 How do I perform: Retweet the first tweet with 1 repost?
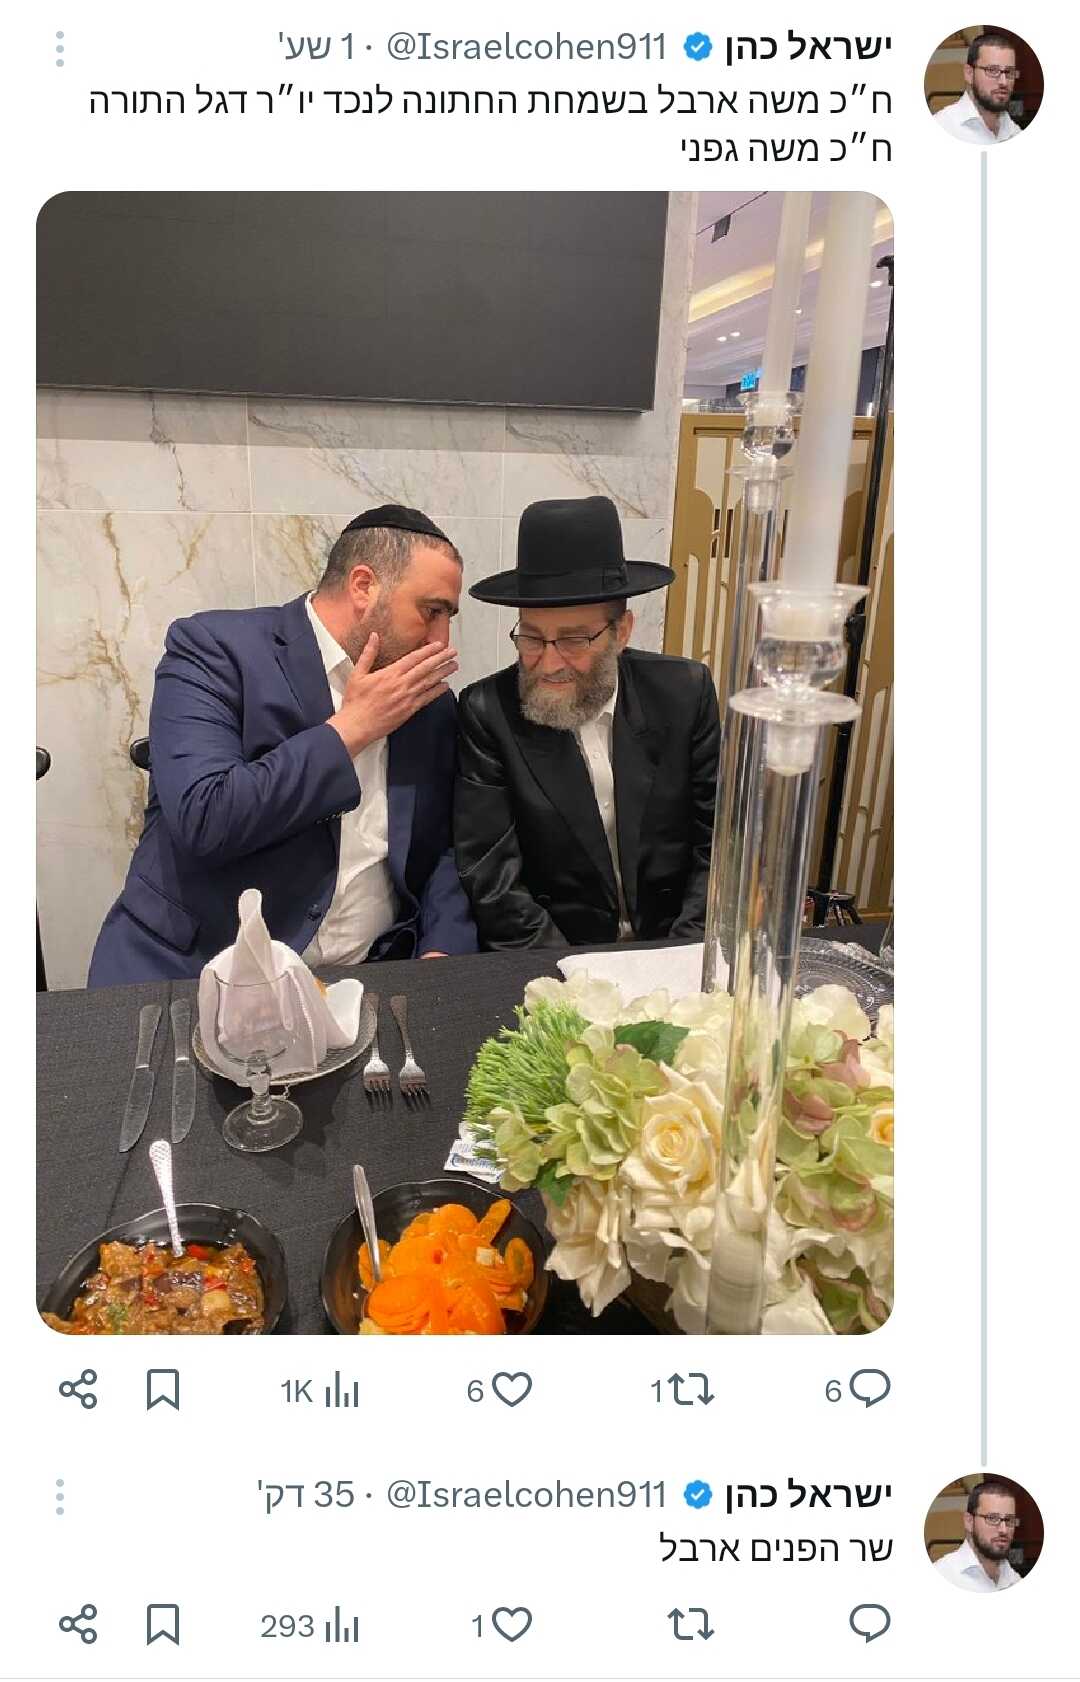[x=682, y=1390]
